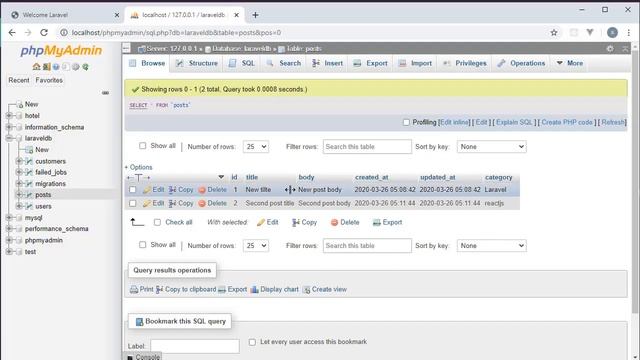The image size is (640, 360).
Task: Click the green reload navigation panel icon
Action: (85, 67)
